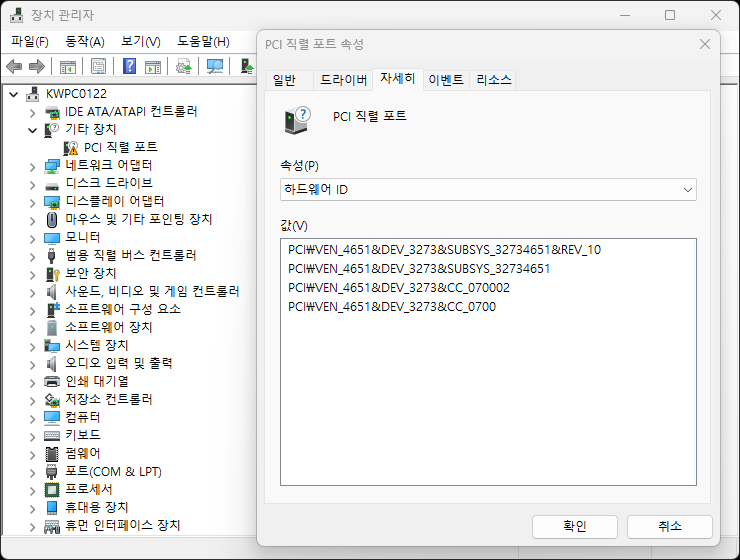
Task: Select hardware ID value ending CC_0700
Action: [392, 307]
